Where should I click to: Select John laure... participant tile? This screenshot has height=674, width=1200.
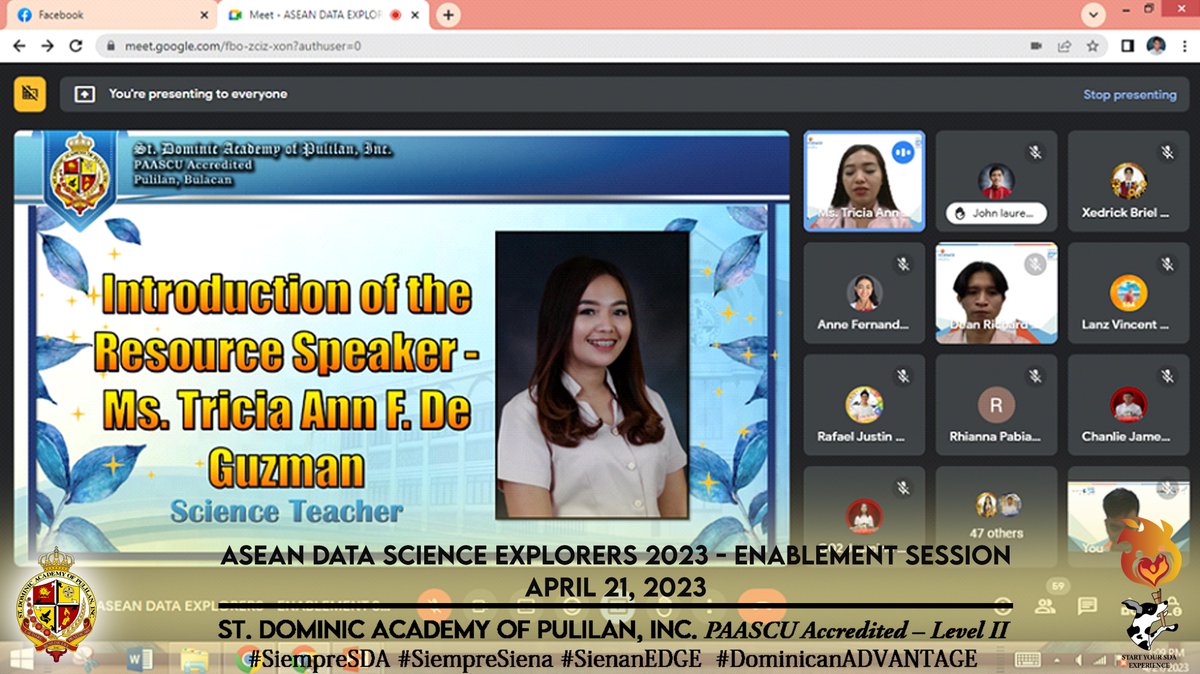[996, 180]
